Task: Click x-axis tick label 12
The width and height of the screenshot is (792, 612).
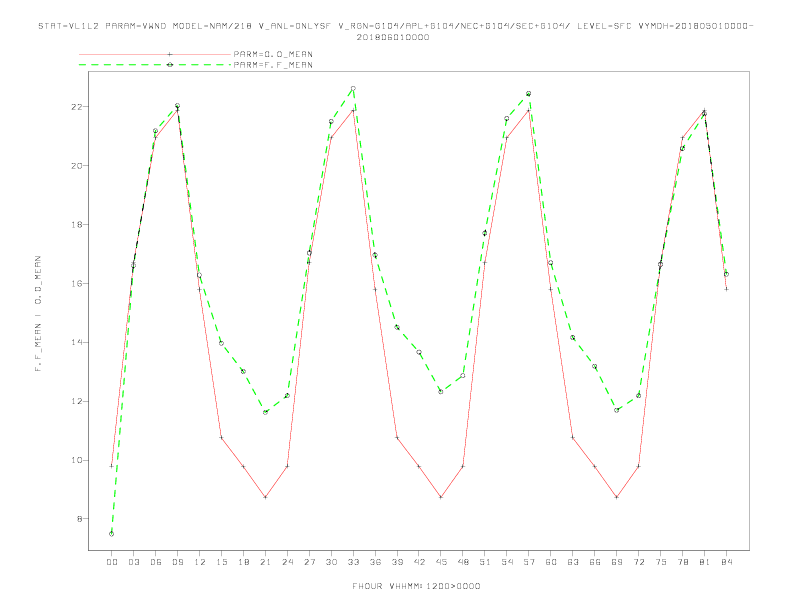Action: 200,562
